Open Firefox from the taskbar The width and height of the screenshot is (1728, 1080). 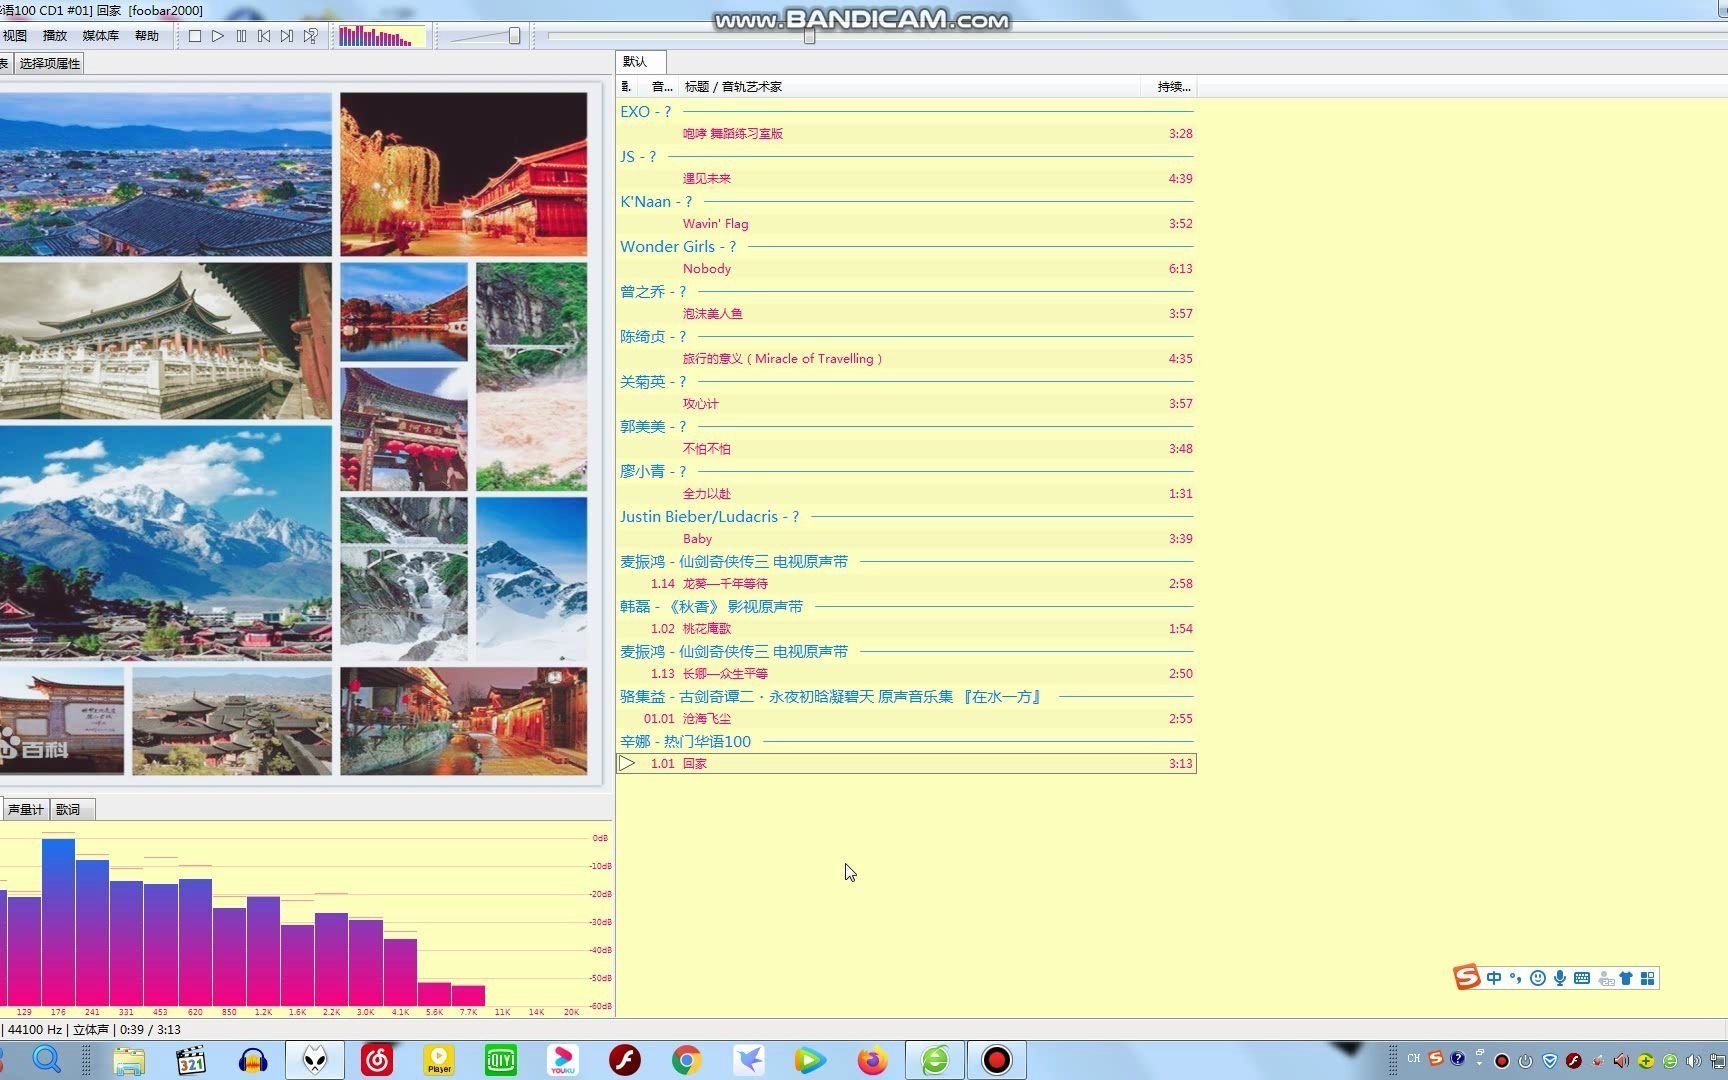872,1060
